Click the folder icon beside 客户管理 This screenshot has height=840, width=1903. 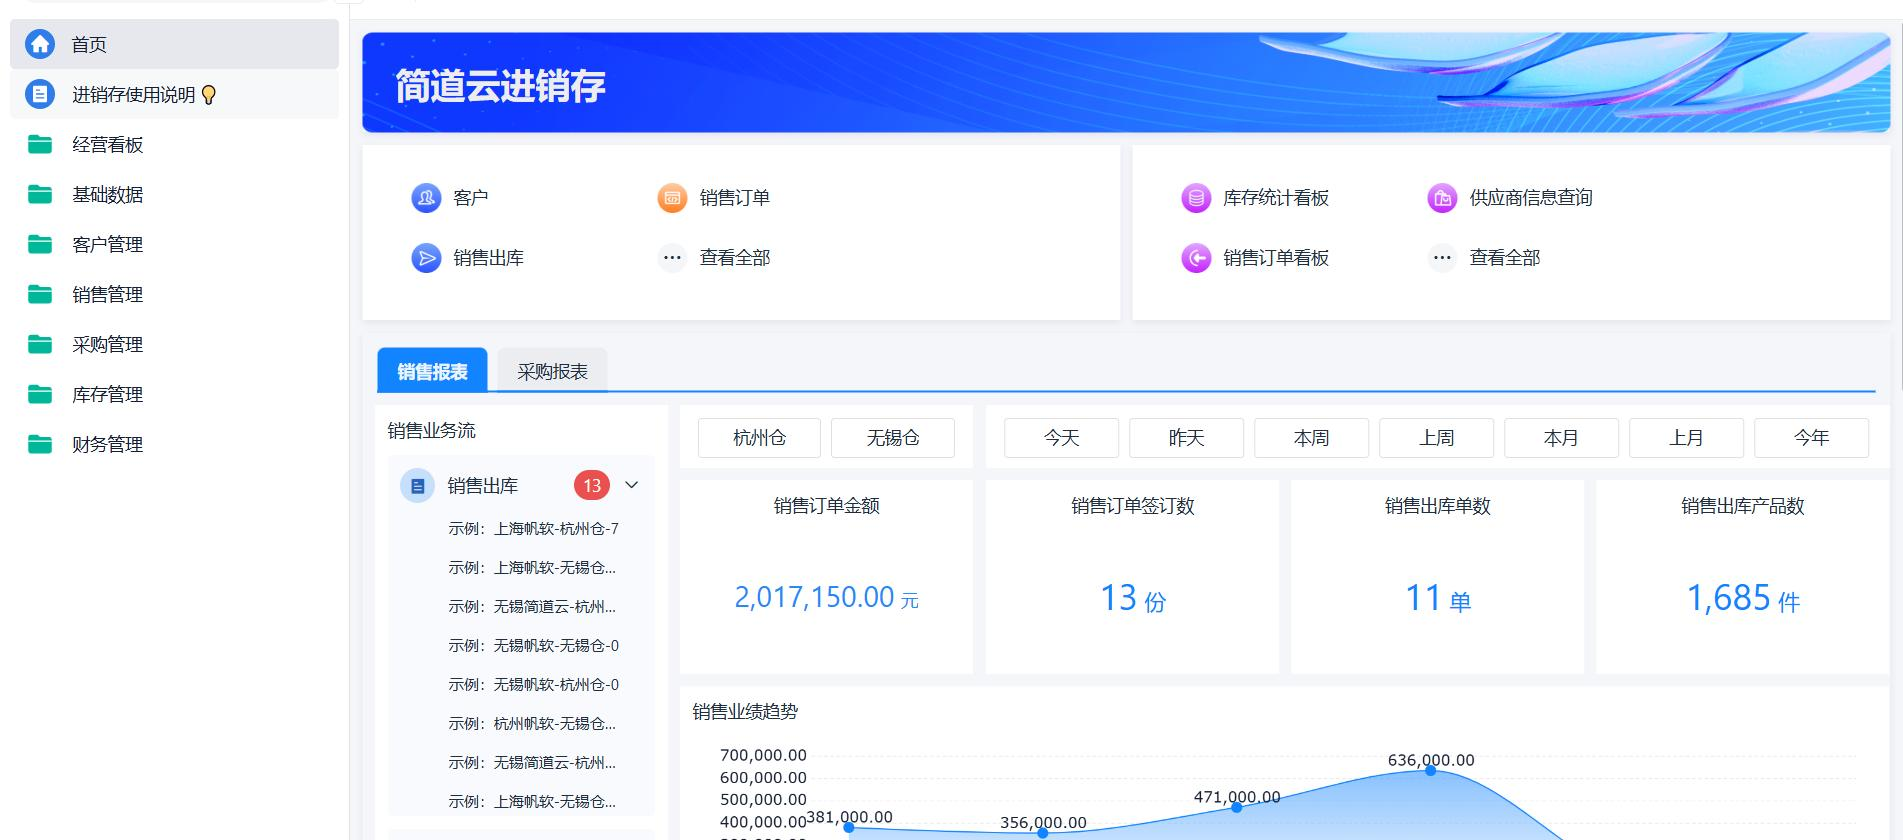click(x=40, y=244)
